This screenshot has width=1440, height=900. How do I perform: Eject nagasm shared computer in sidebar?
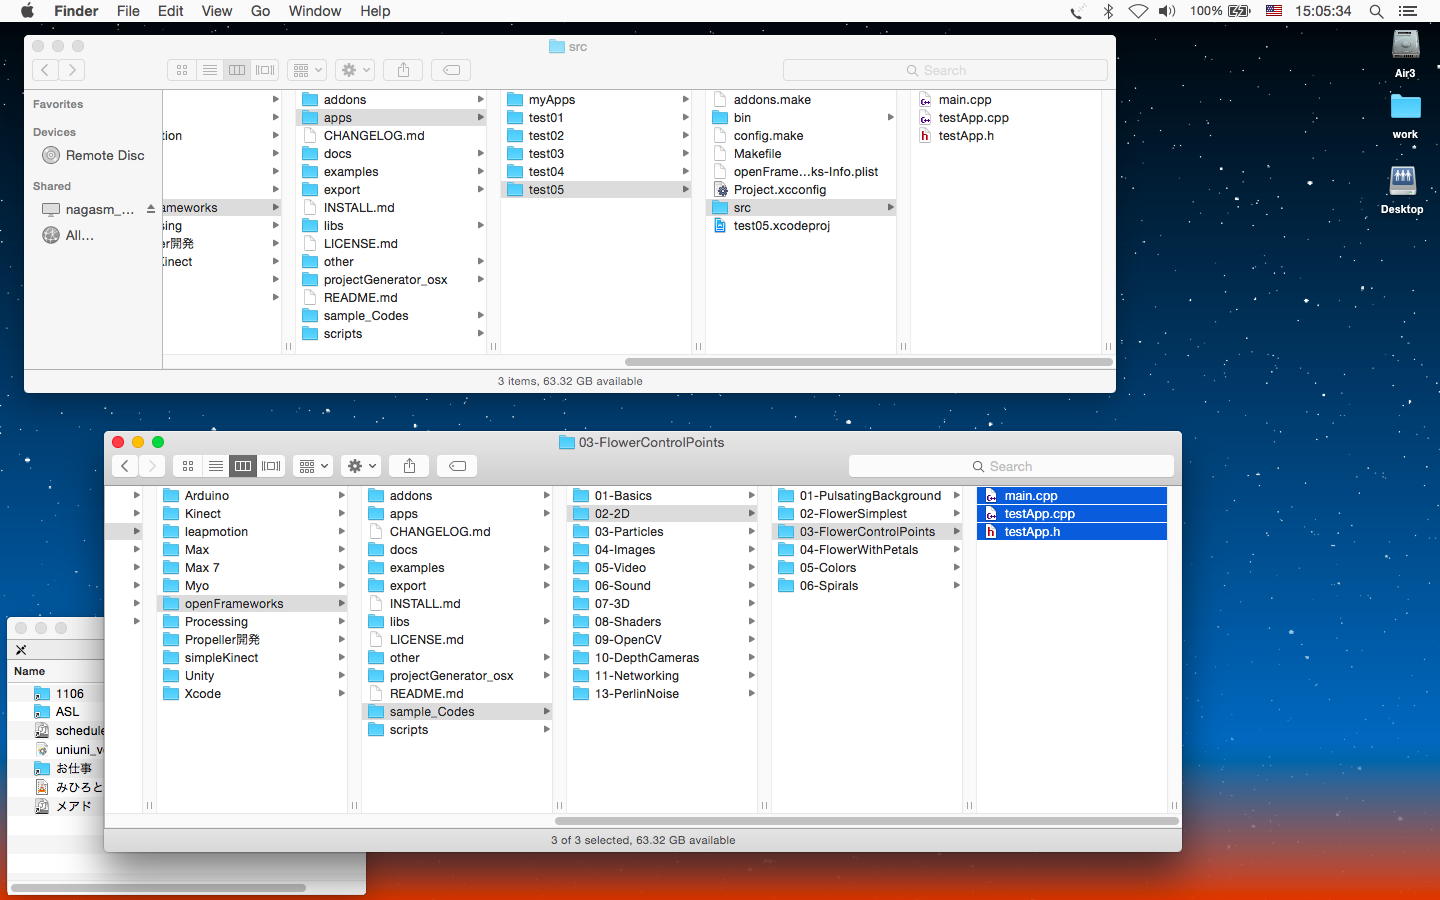[x=151, y=209]
